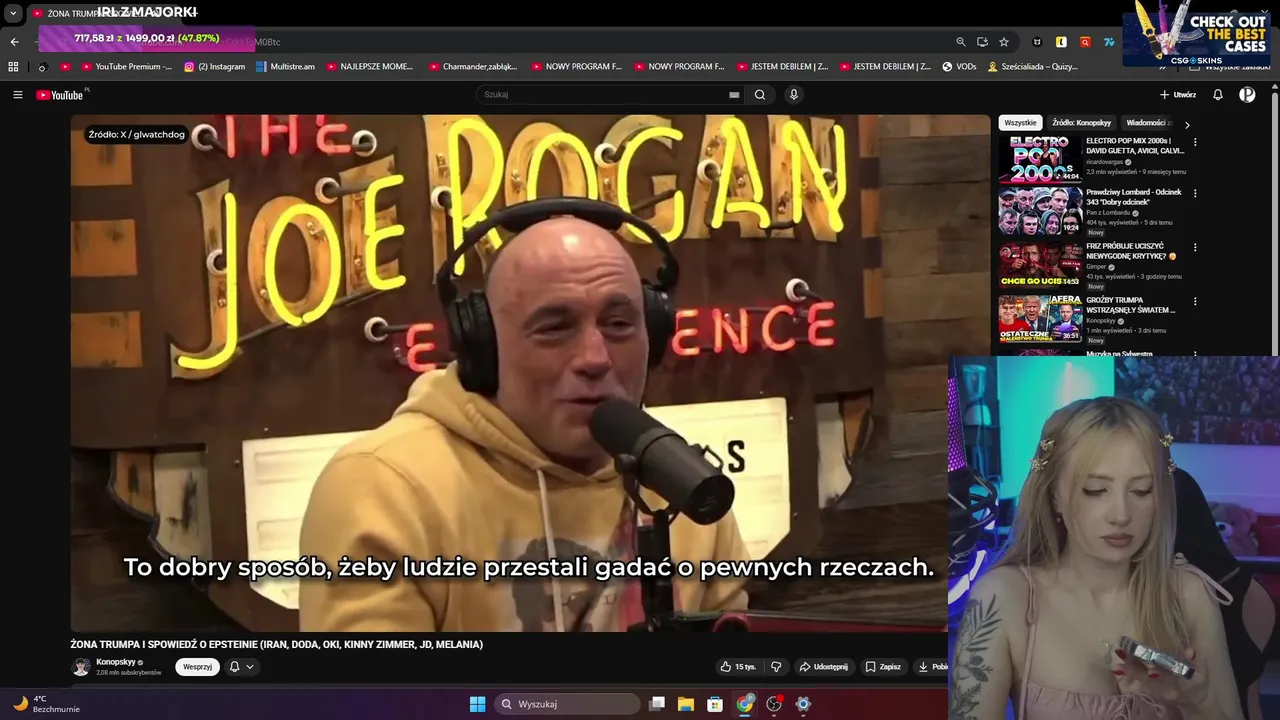The width and height of the screenshot is (1280, 720).
Task: Expand notification options chevron beside bell
Action: (x=250, y=667)
